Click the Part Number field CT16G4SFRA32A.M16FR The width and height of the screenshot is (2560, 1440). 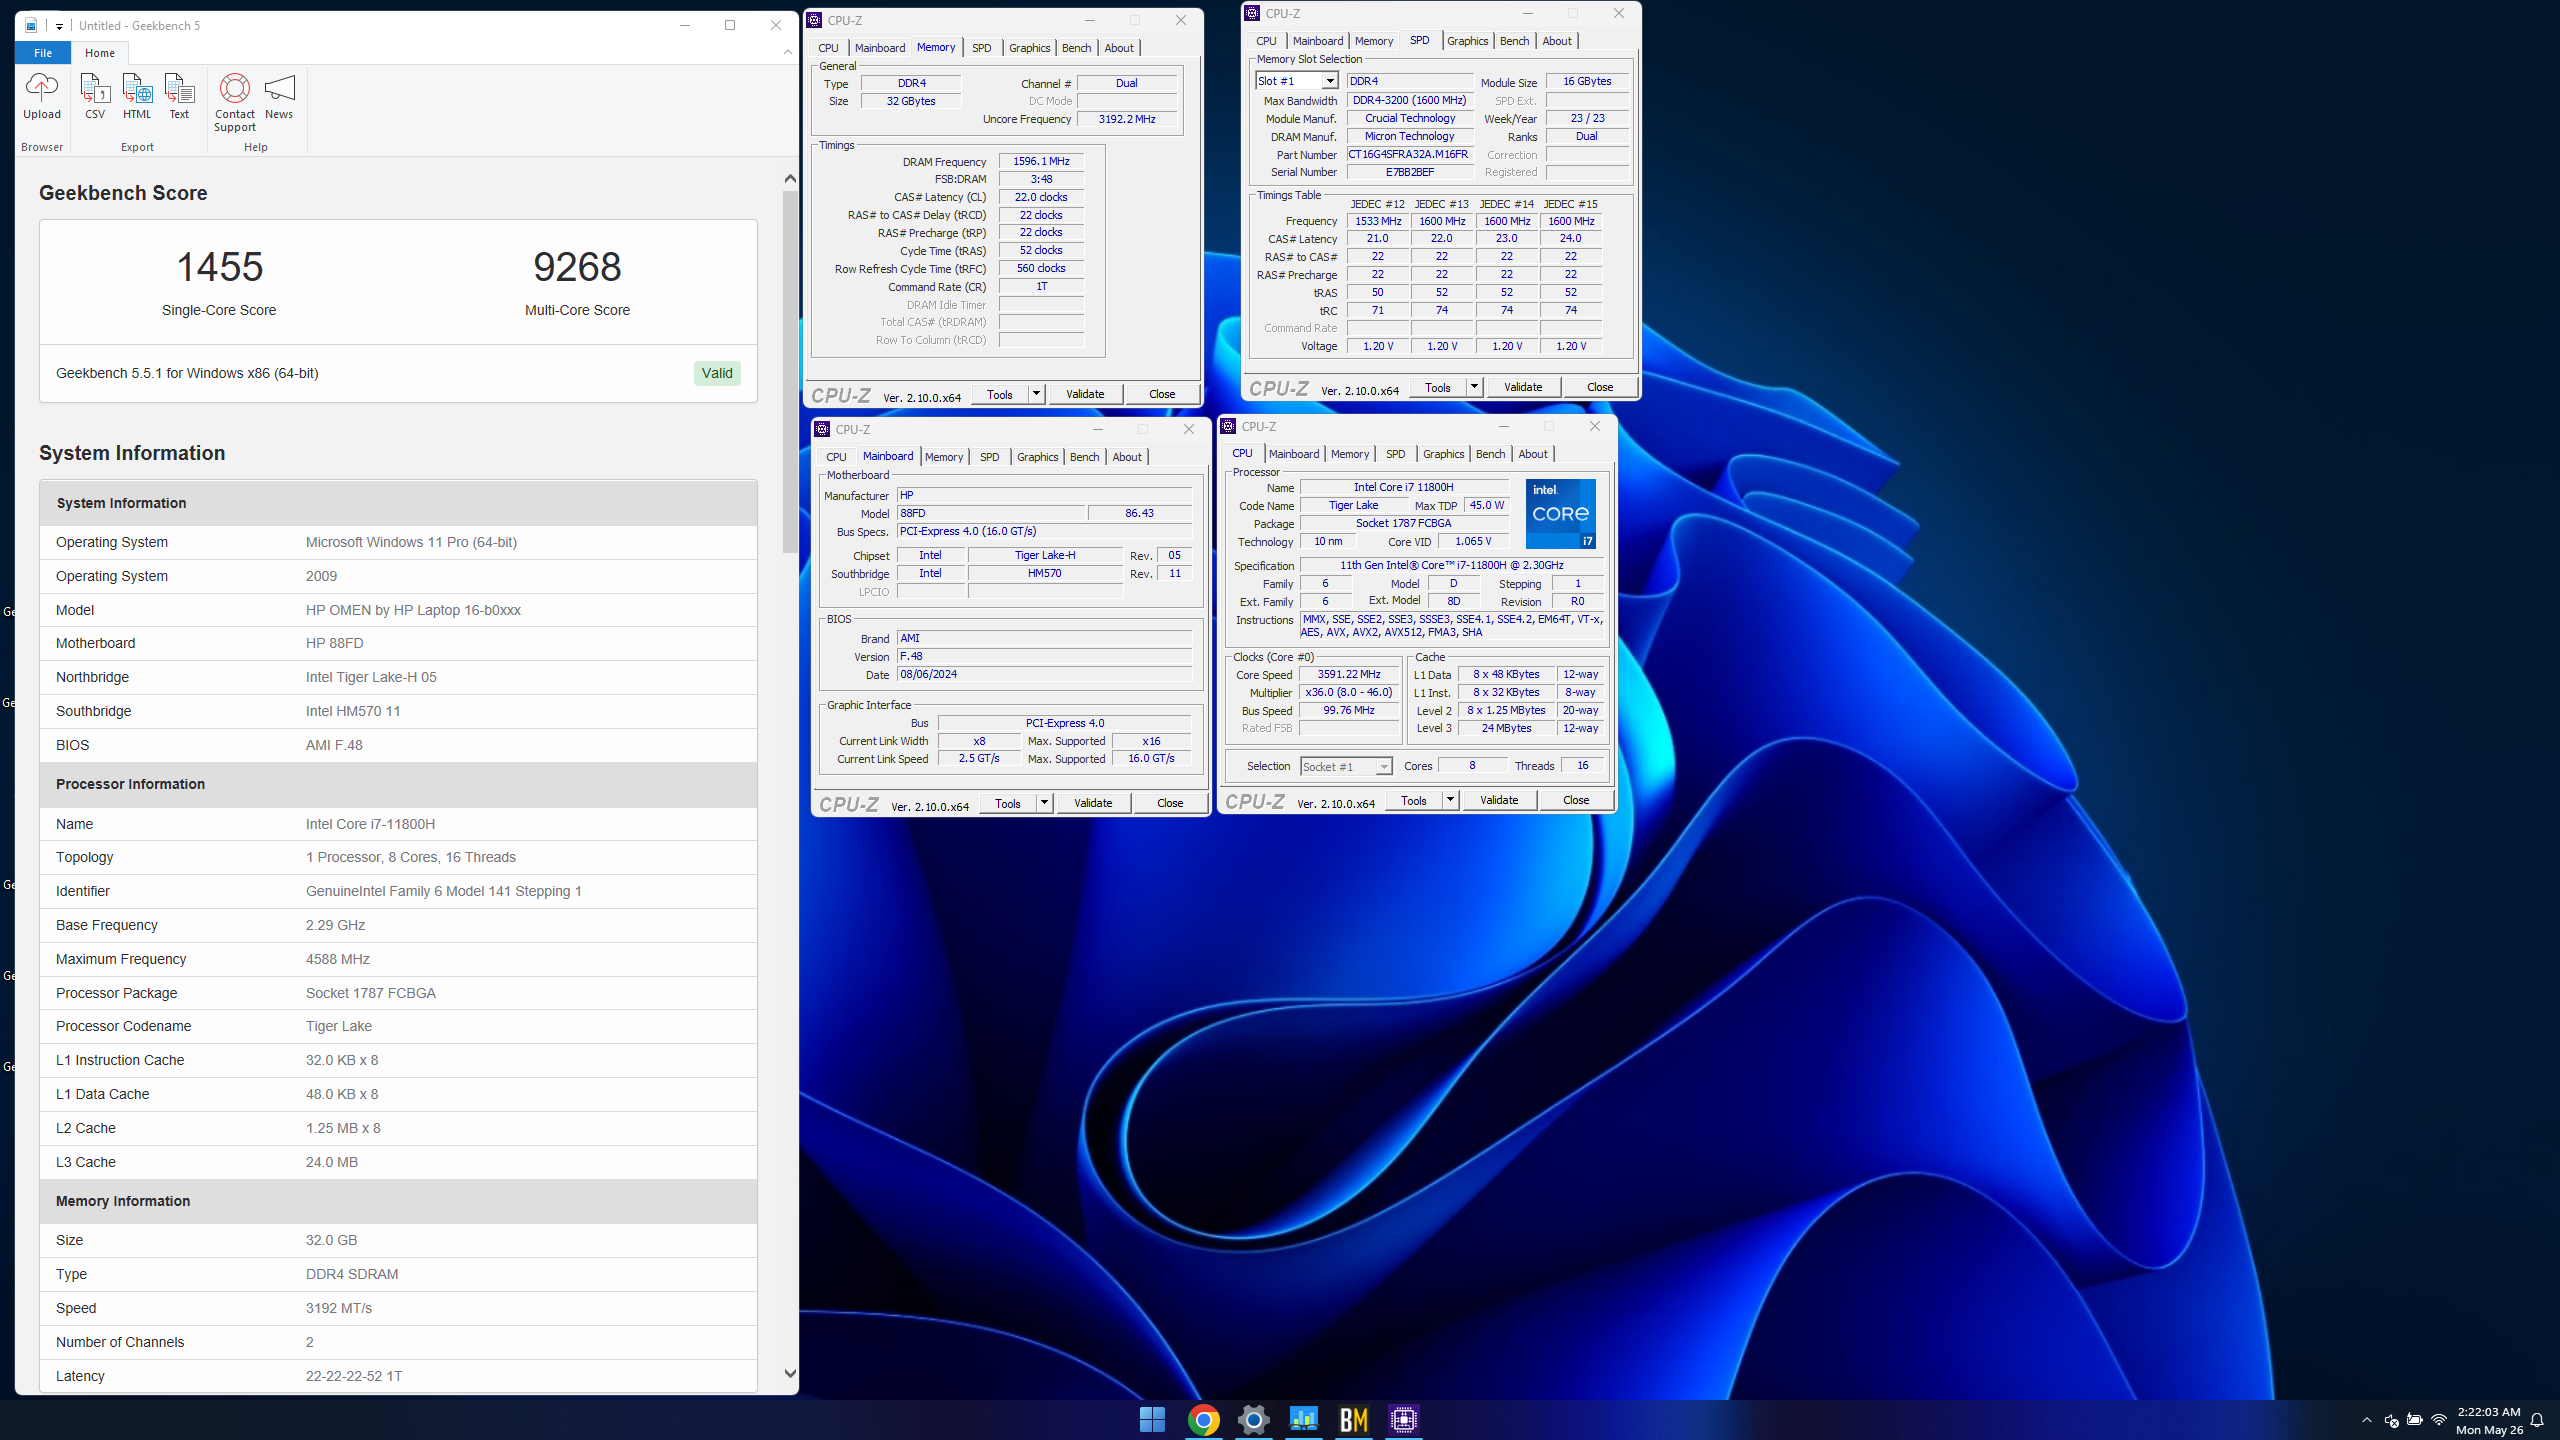tap(1408, 154)
